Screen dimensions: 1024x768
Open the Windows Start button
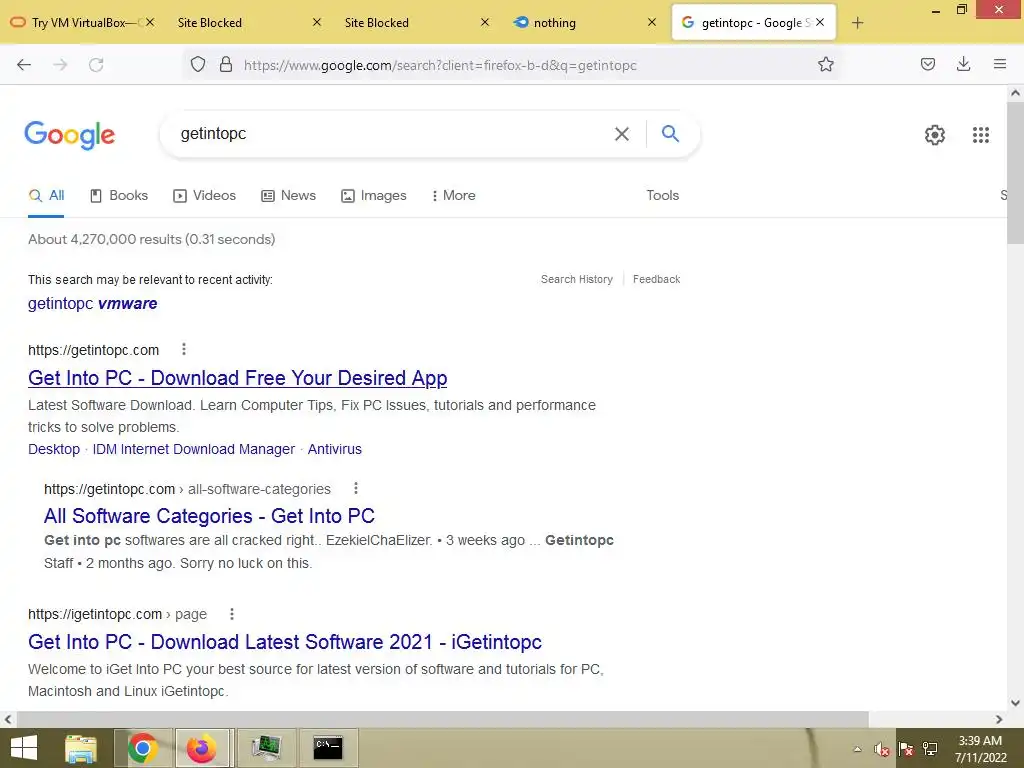pos(24,748)
